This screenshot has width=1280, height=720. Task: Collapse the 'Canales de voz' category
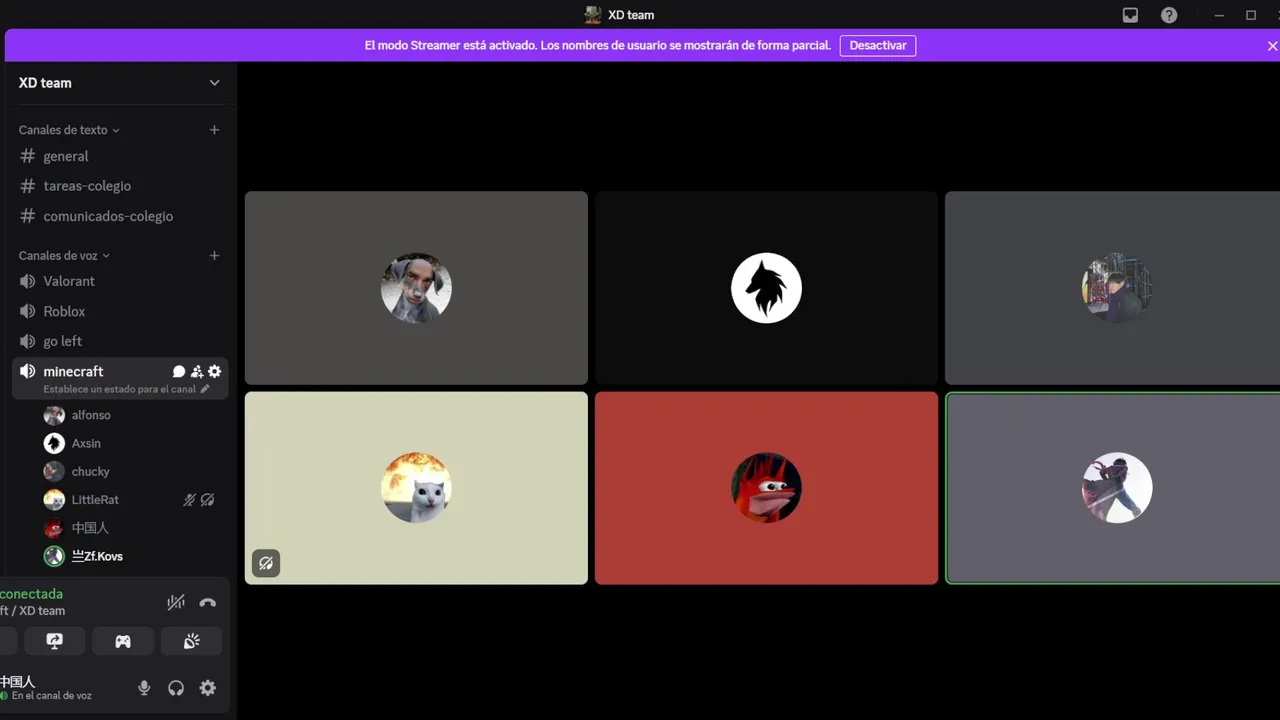point(64,256)
